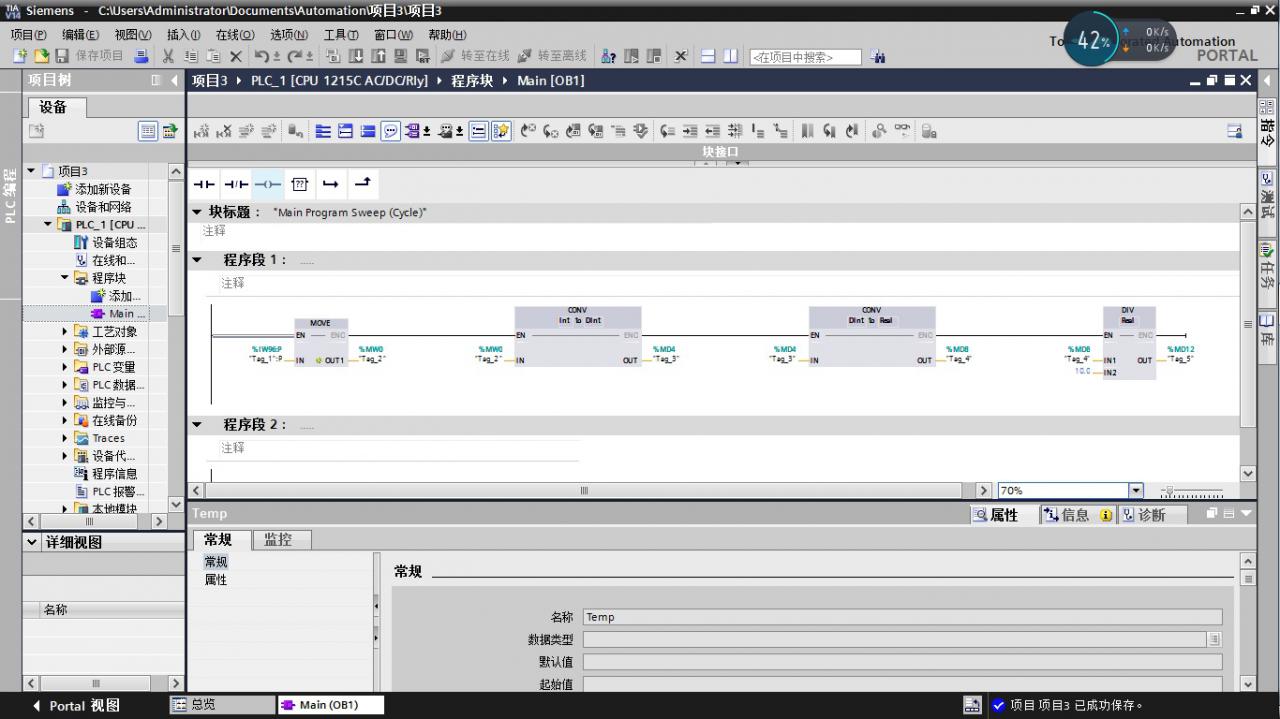The width and height of the screenshot is (1280, 719).
Task: Collapse the PLC_1 device node
Action: [47, 225]
